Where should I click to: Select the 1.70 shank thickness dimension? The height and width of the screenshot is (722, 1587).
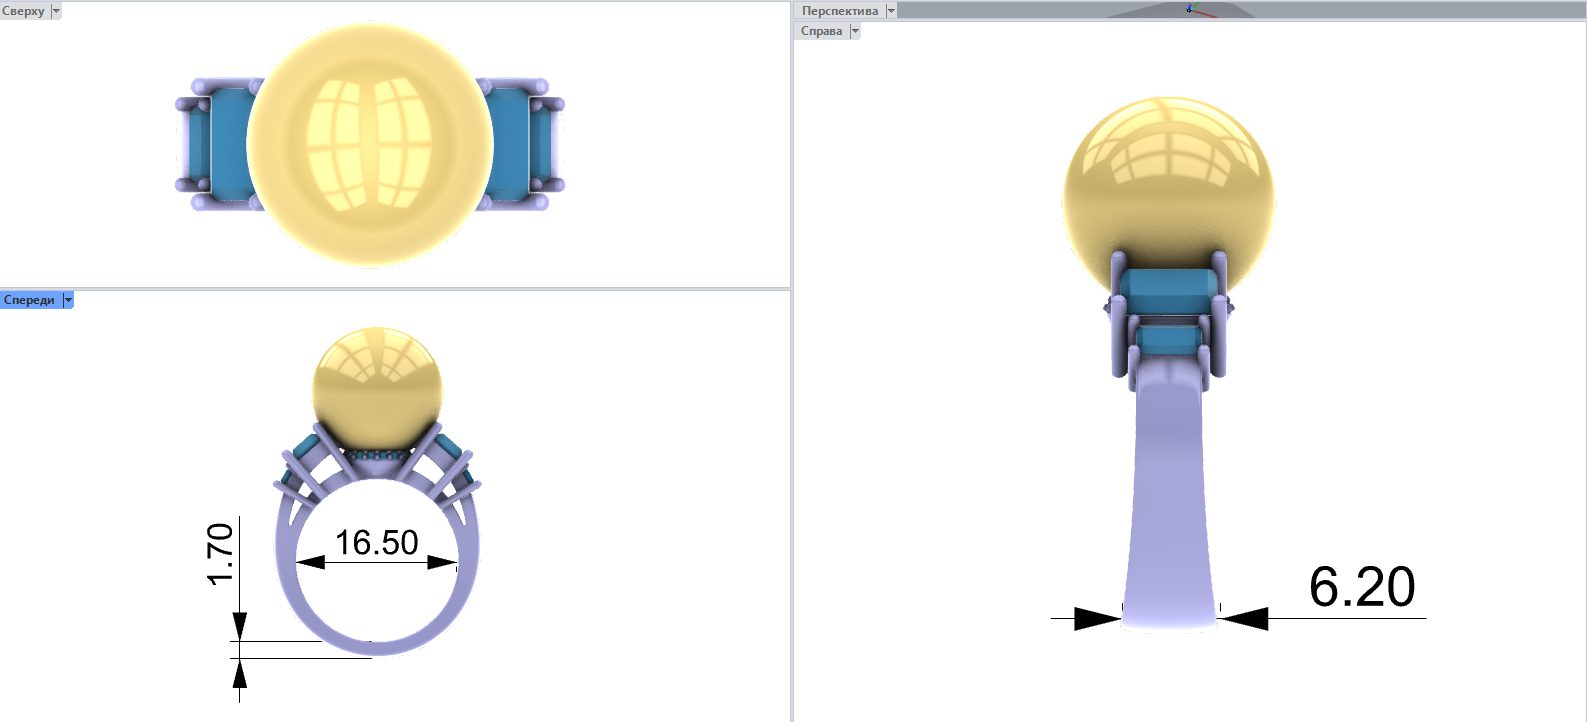point(220,553)
